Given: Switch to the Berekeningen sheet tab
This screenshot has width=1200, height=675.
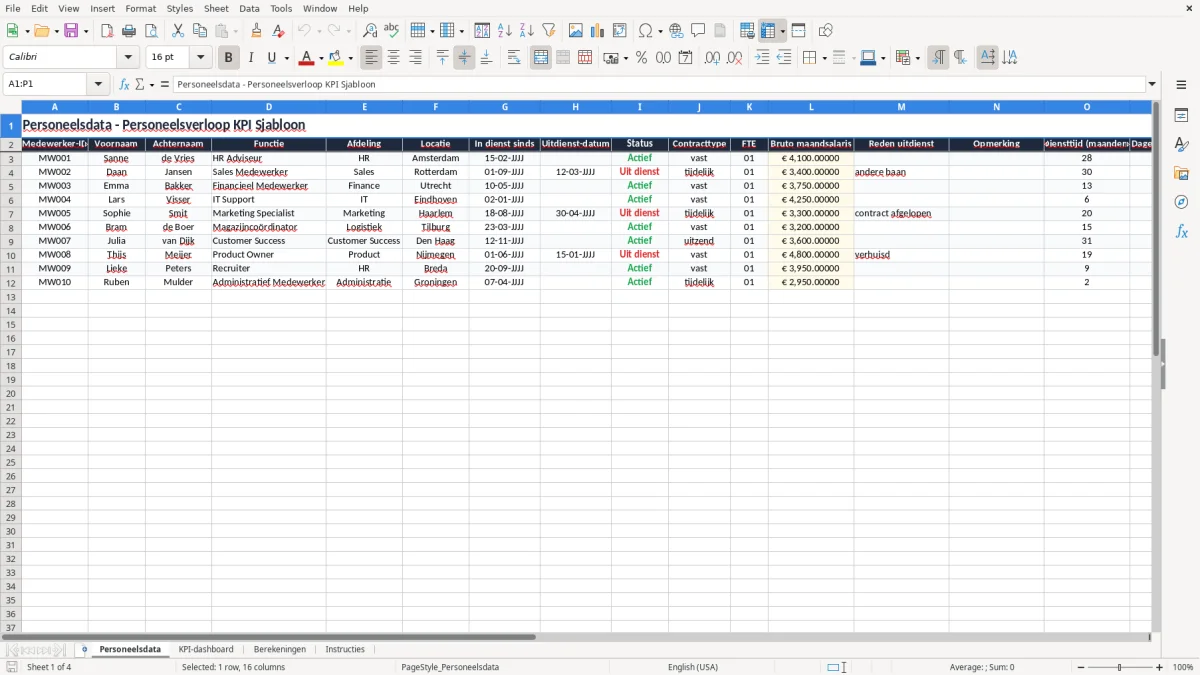Looking at the screenshot, I should 280,650.
